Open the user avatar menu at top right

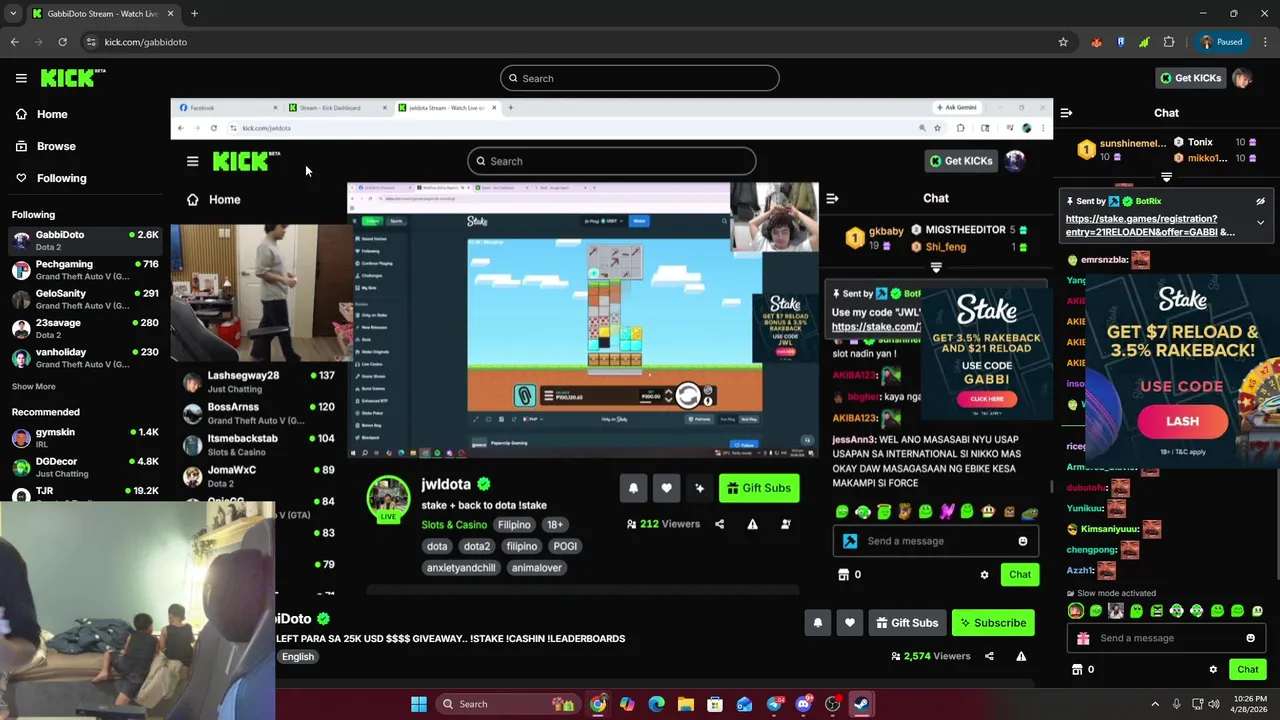click(1242, 78)
